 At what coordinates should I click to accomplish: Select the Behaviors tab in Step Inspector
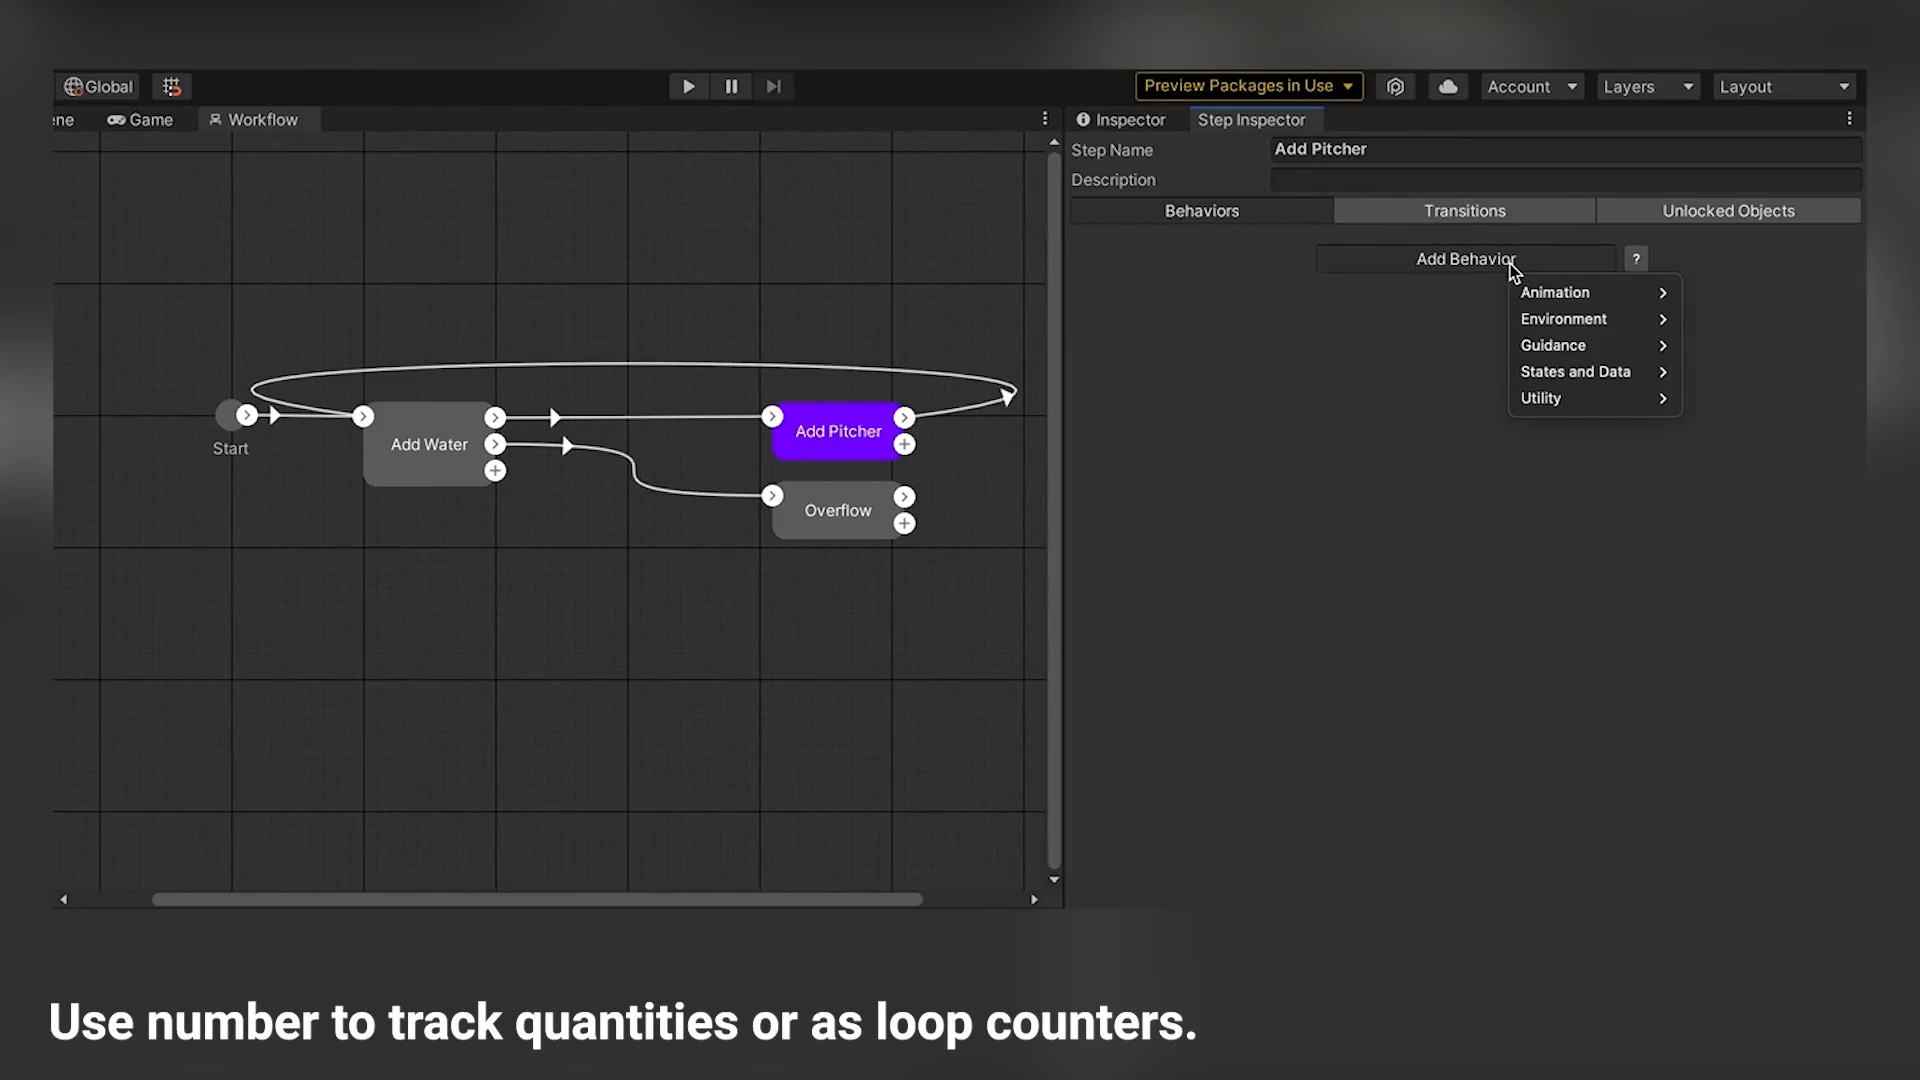point(1201,211)
